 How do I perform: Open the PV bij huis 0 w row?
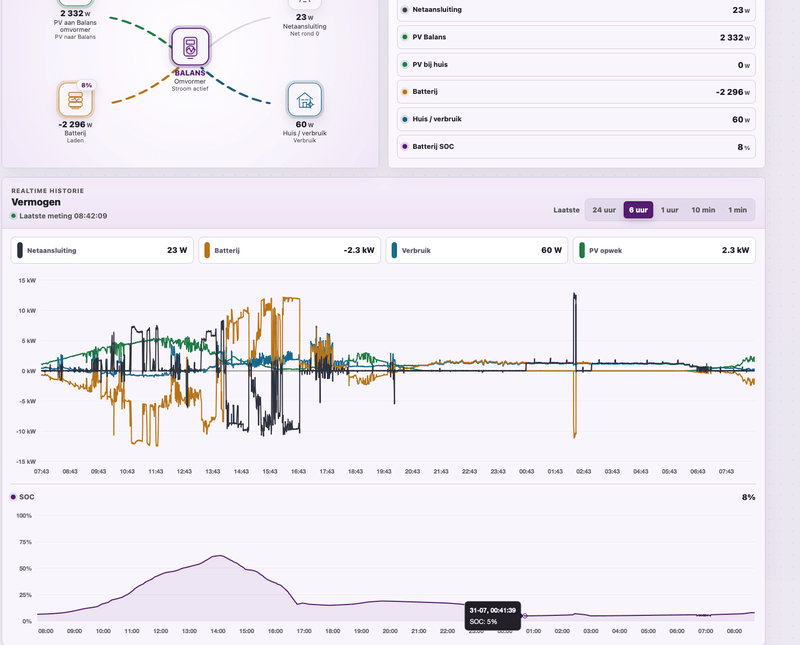coord(576,65)
